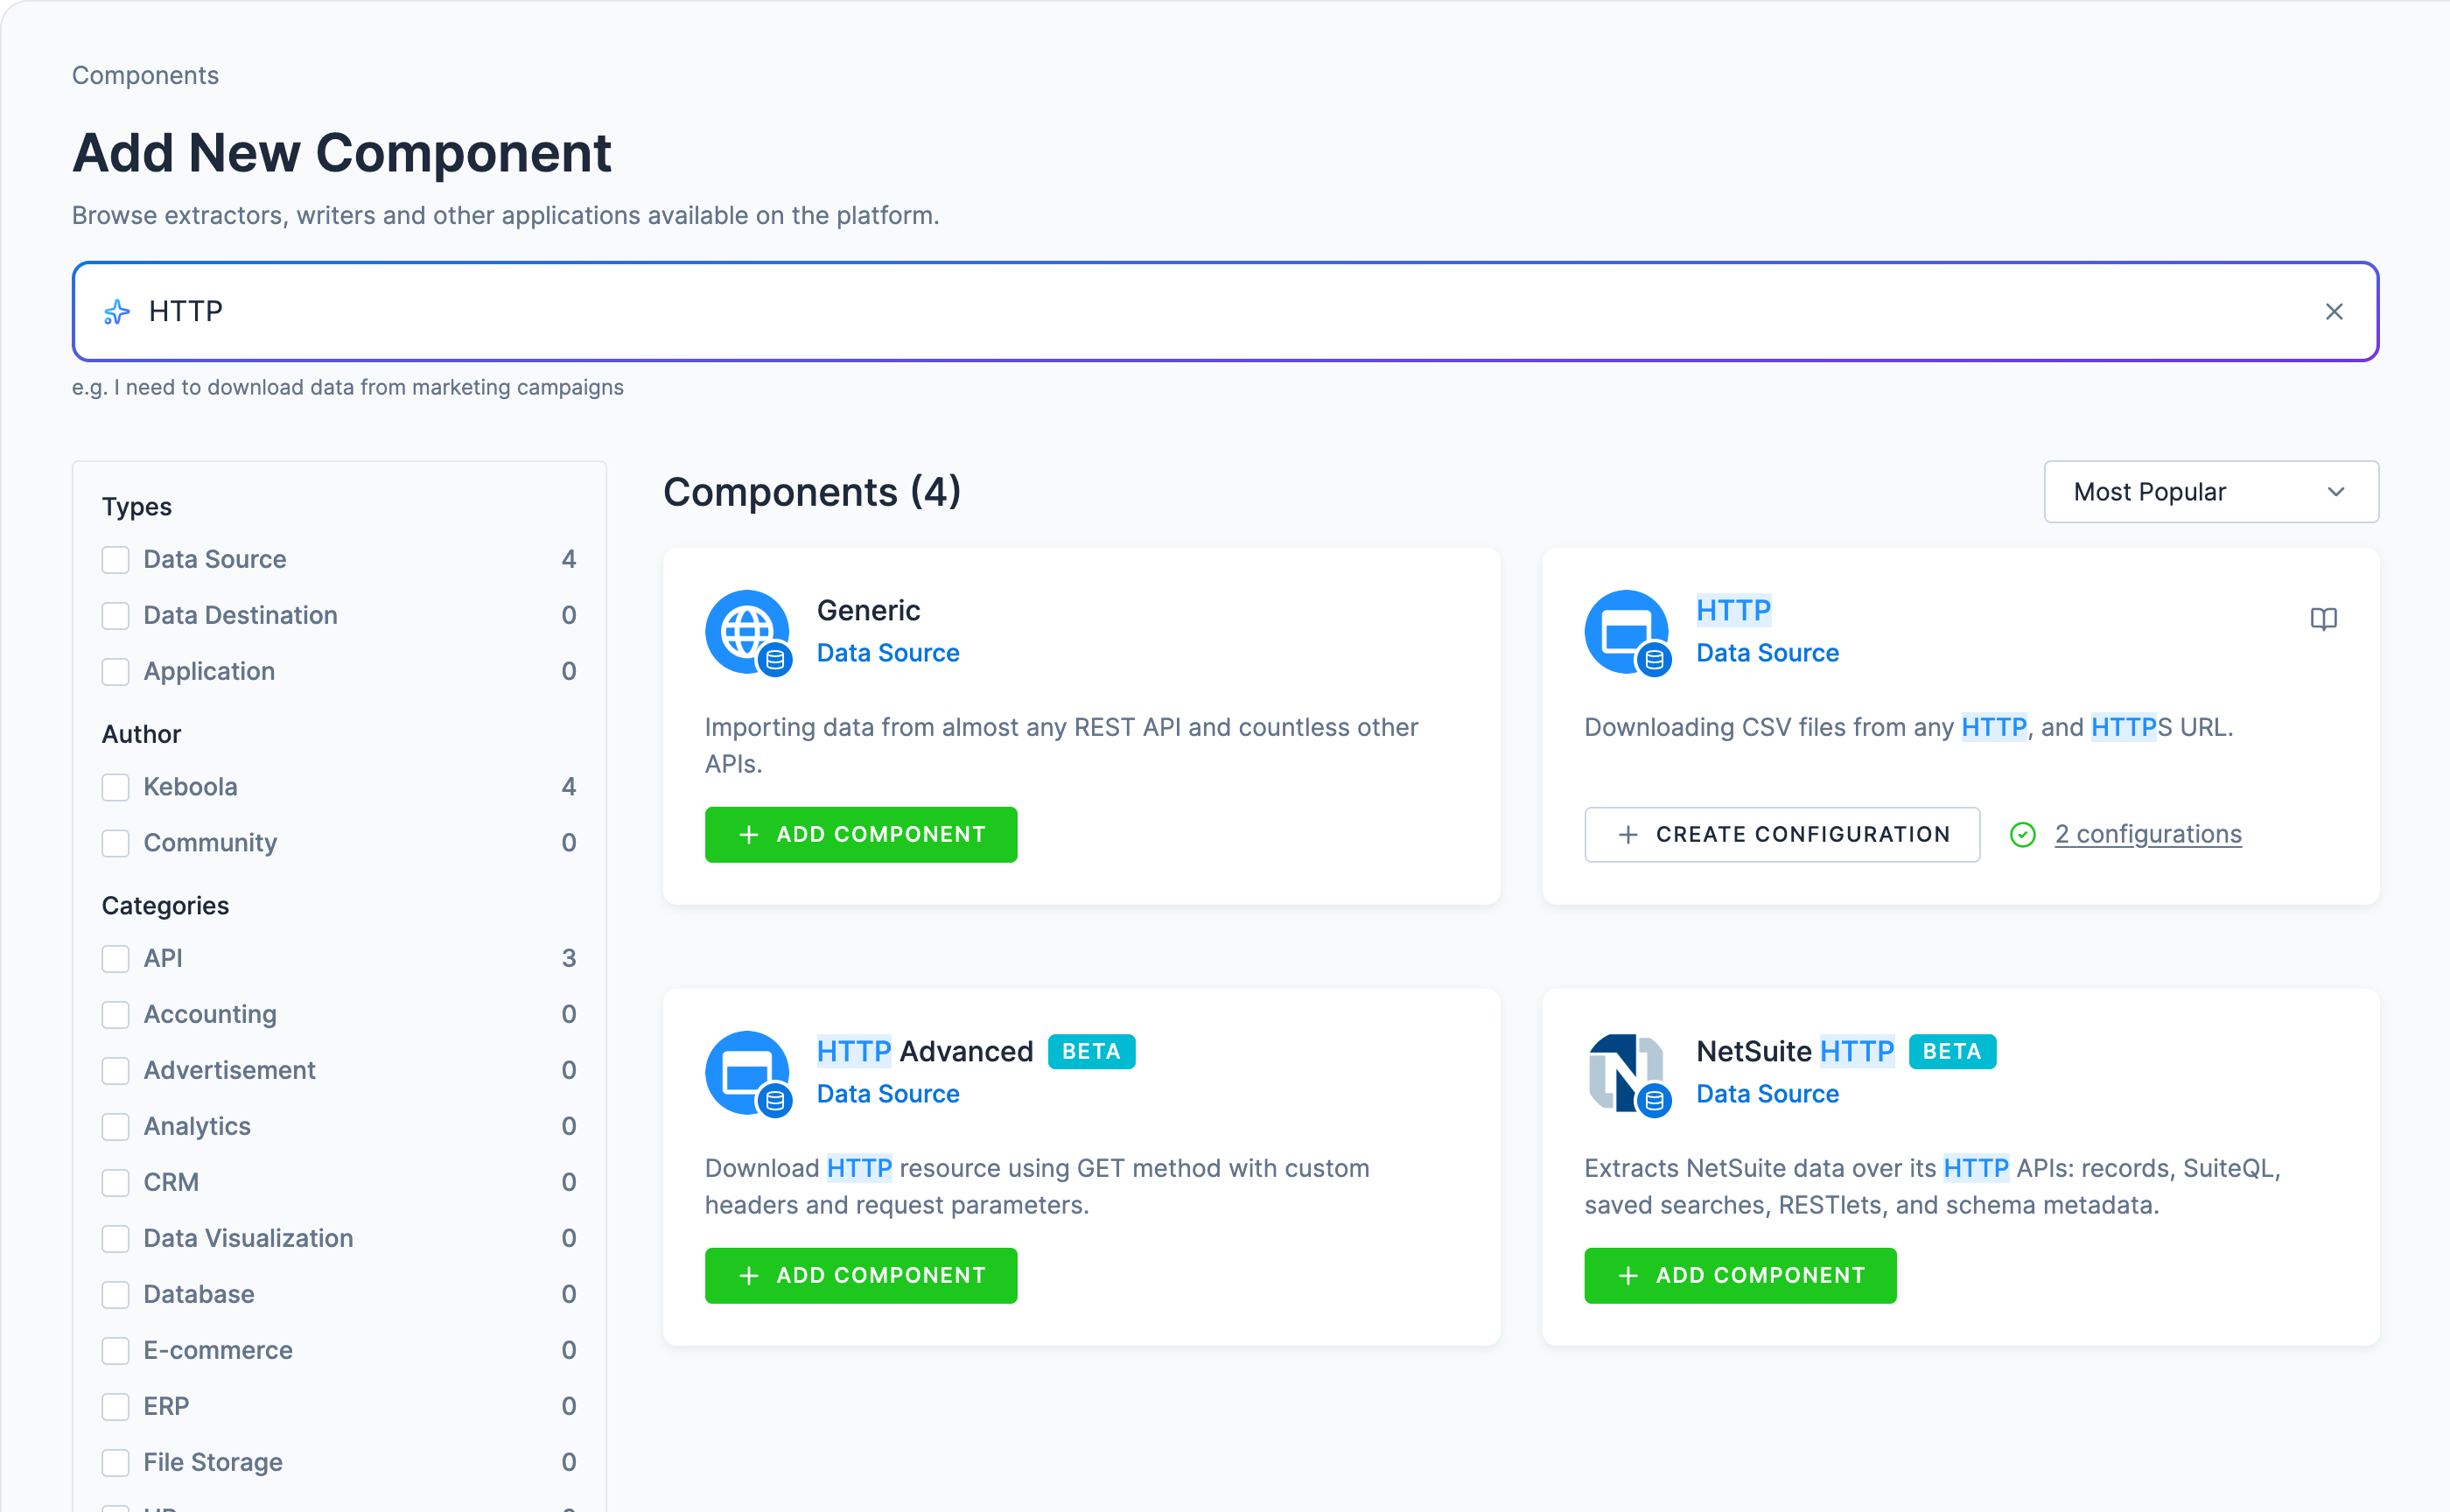The image size is (2450, 1512).
Task: Toggle the Database category checkbox
Action: coord(116,1295)
